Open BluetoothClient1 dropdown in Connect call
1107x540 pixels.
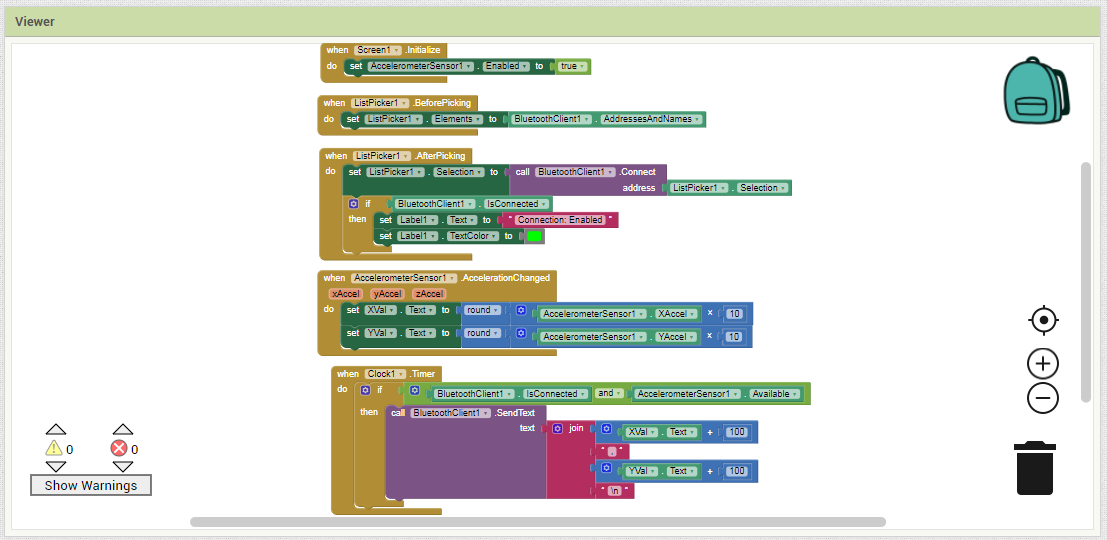(575, 172)
